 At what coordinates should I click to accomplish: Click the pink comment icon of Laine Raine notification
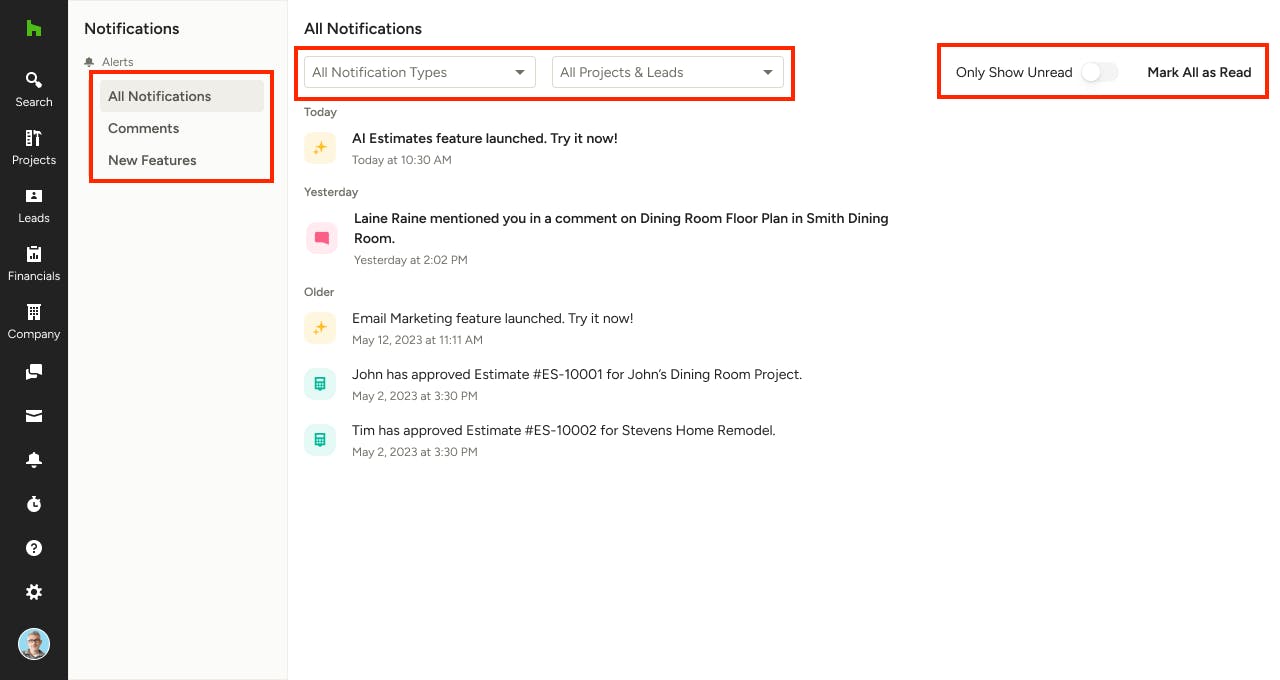pos(322,238)
